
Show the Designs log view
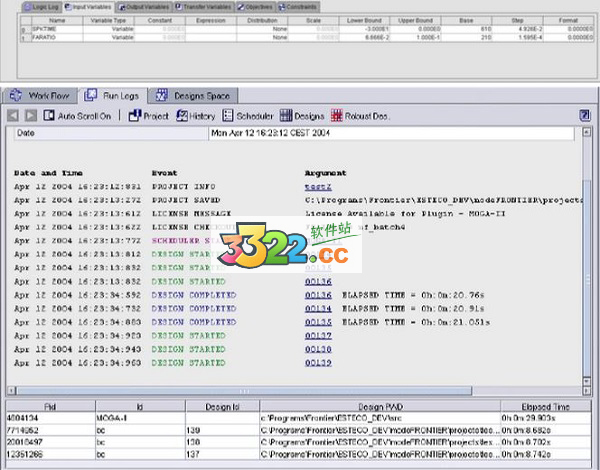[x=303, y=116]
